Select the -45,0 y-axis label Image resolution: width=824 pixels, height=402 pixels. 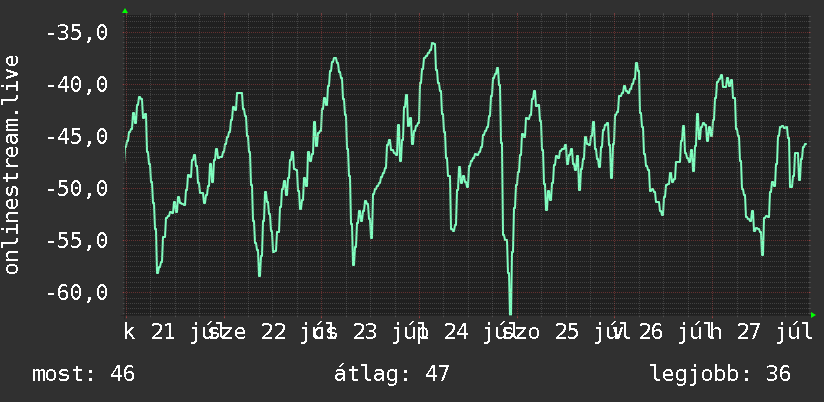77,137
